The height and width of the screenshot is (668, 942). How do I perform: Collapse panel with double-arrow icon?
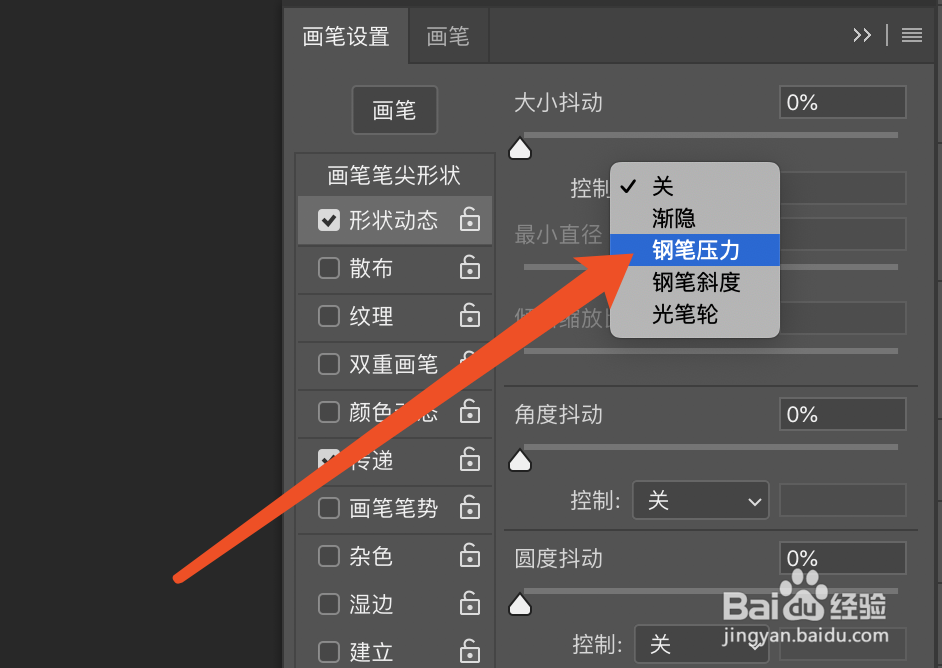(862, 35)
